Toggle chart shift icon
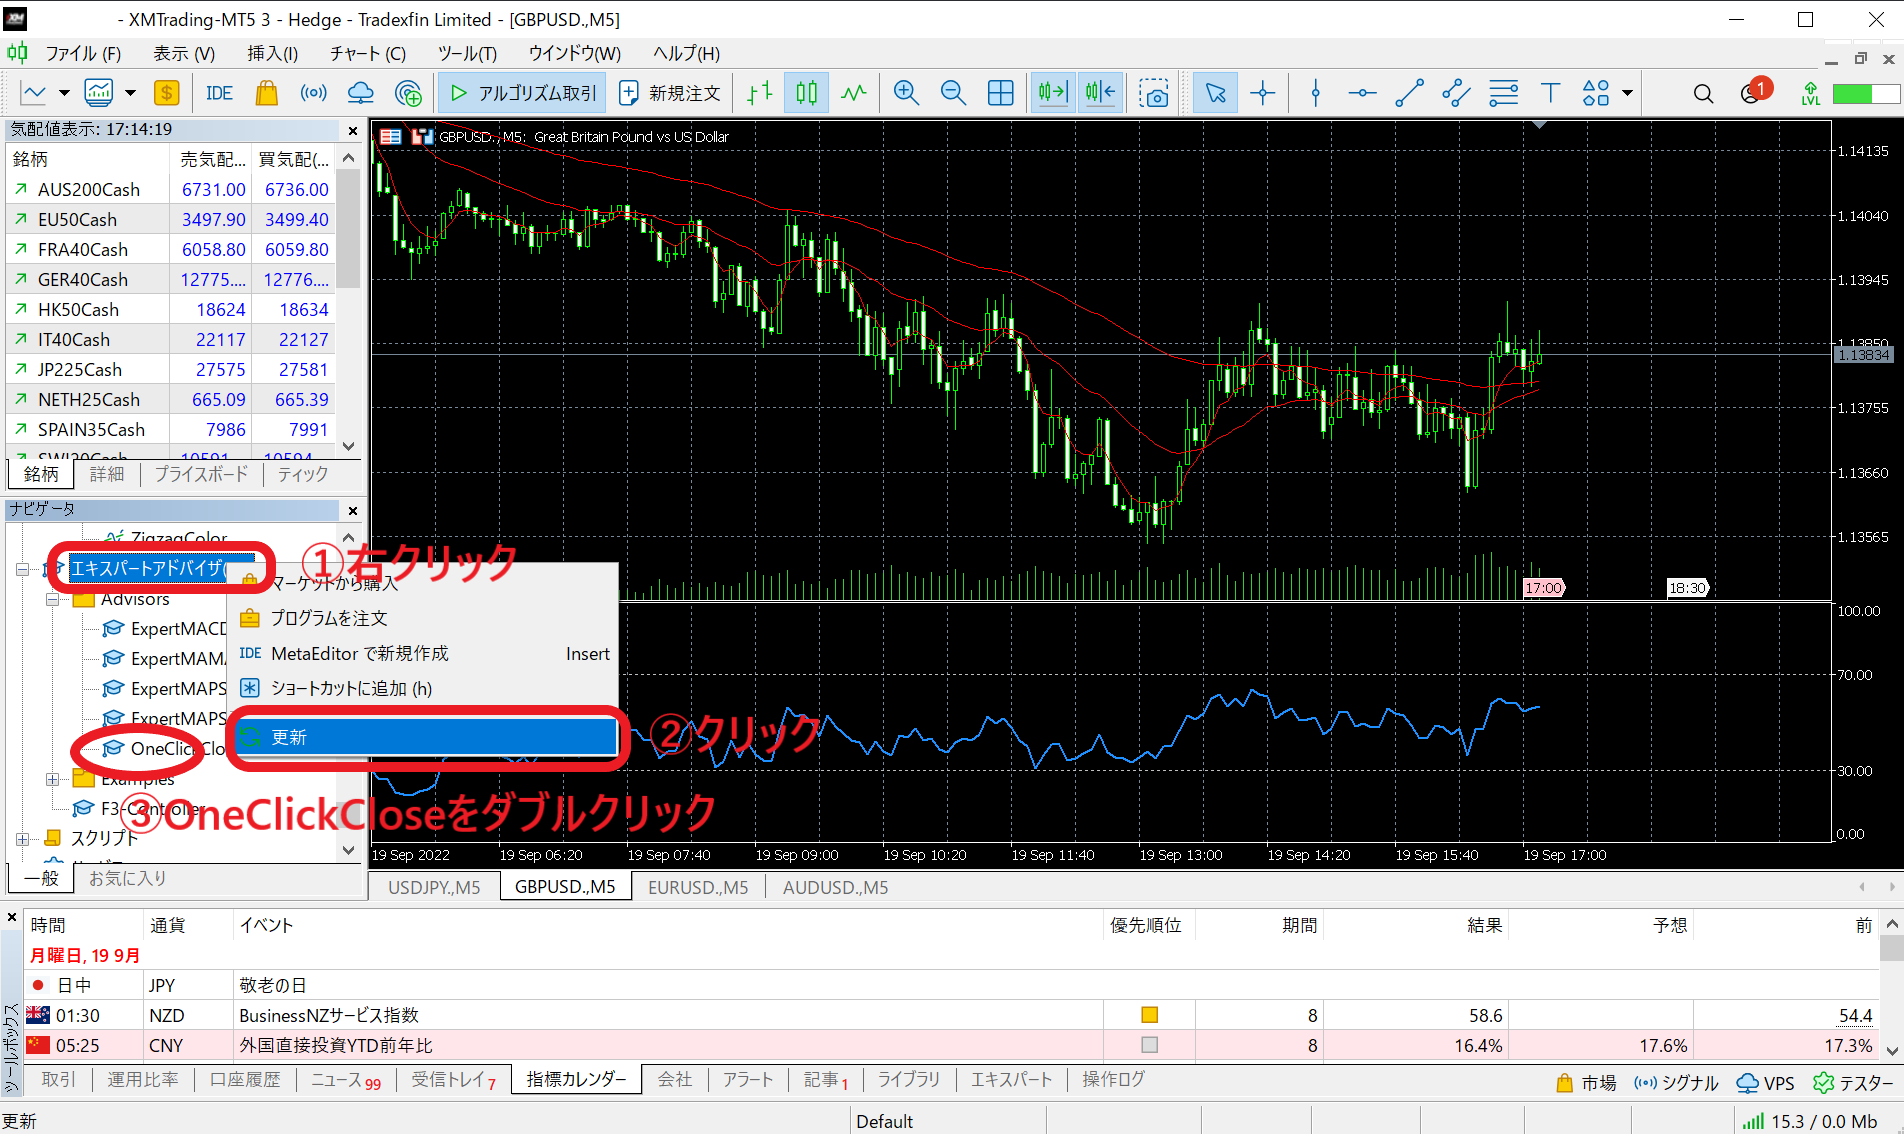This screenshot has height=1134, width=1904. (1100, 93)
